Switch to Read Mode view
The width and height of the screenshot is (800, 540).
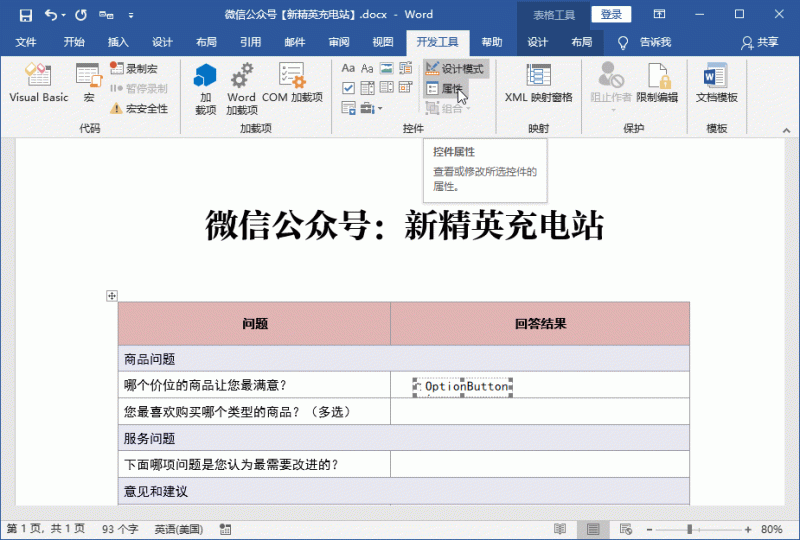coord(560,529)
